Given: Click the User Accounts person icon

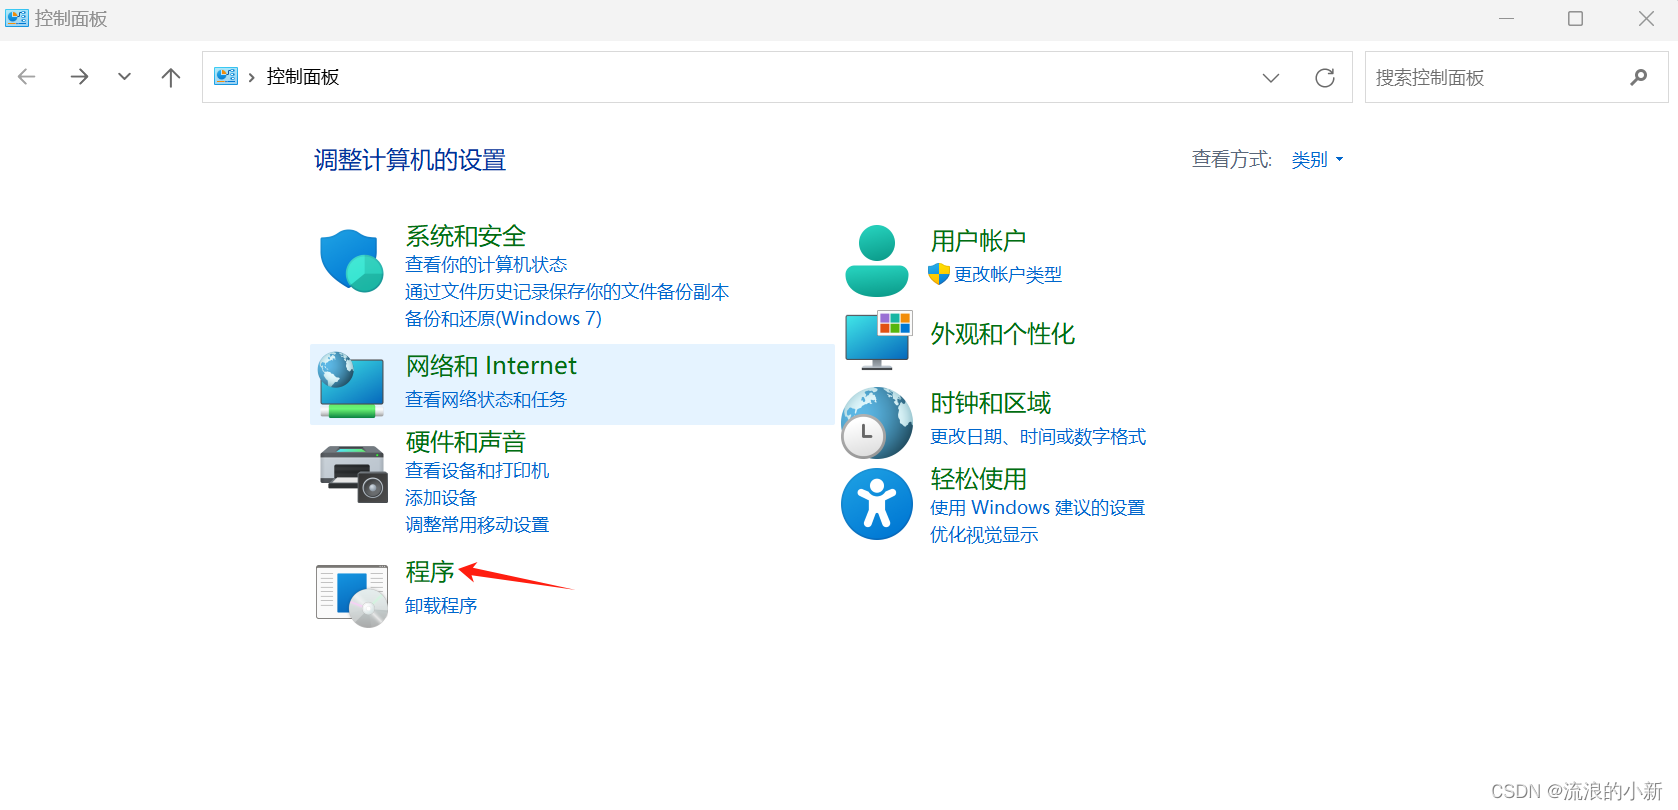Looking at the screenshot, I should coord(876,261).
